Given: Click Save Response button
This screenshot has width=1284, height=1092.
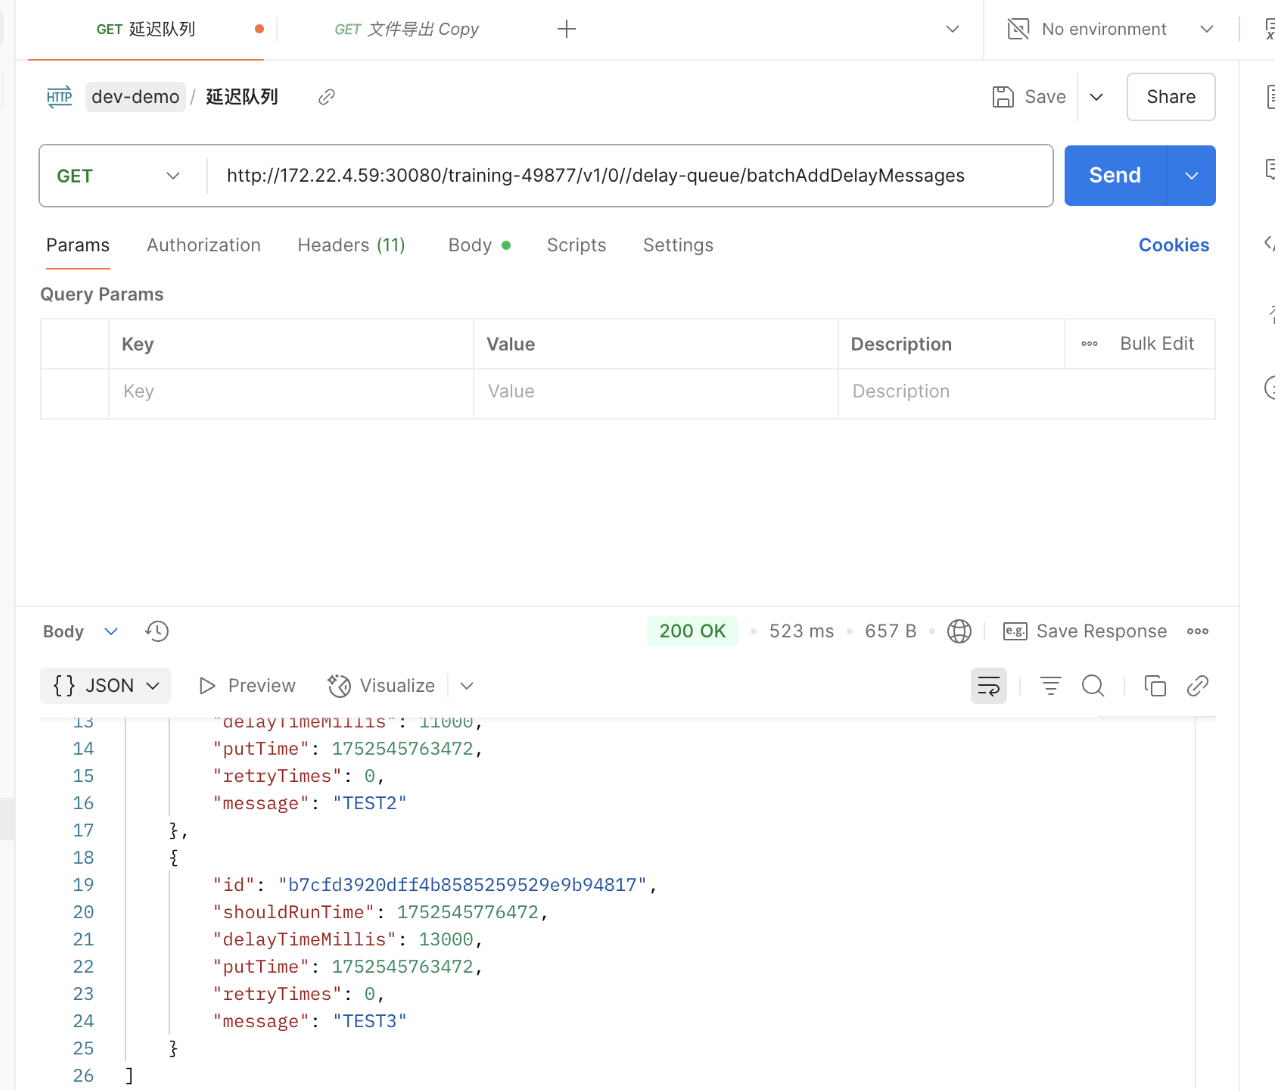Looking at the screenshot, I should 1085,631.
